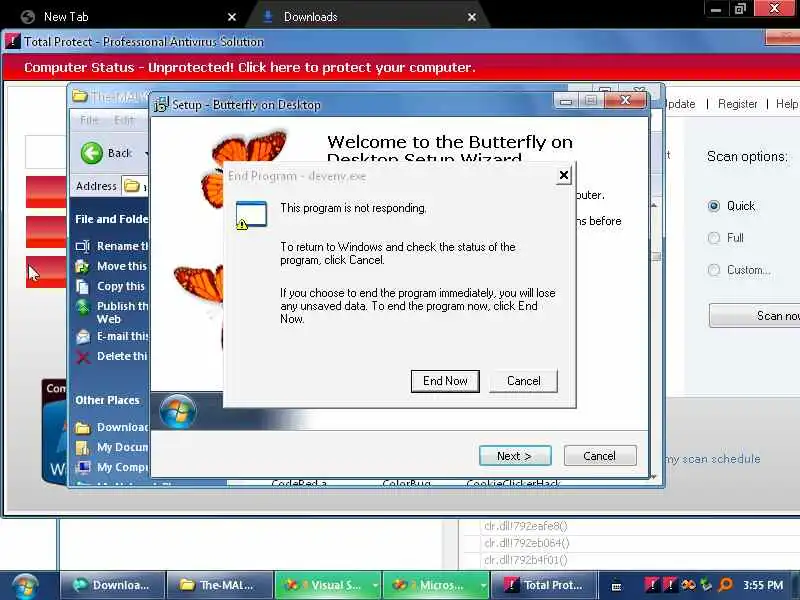Click the Back arrow in explorer window
Image resolution: width=800 pixels, height=600 pixels.
point(92,153)
